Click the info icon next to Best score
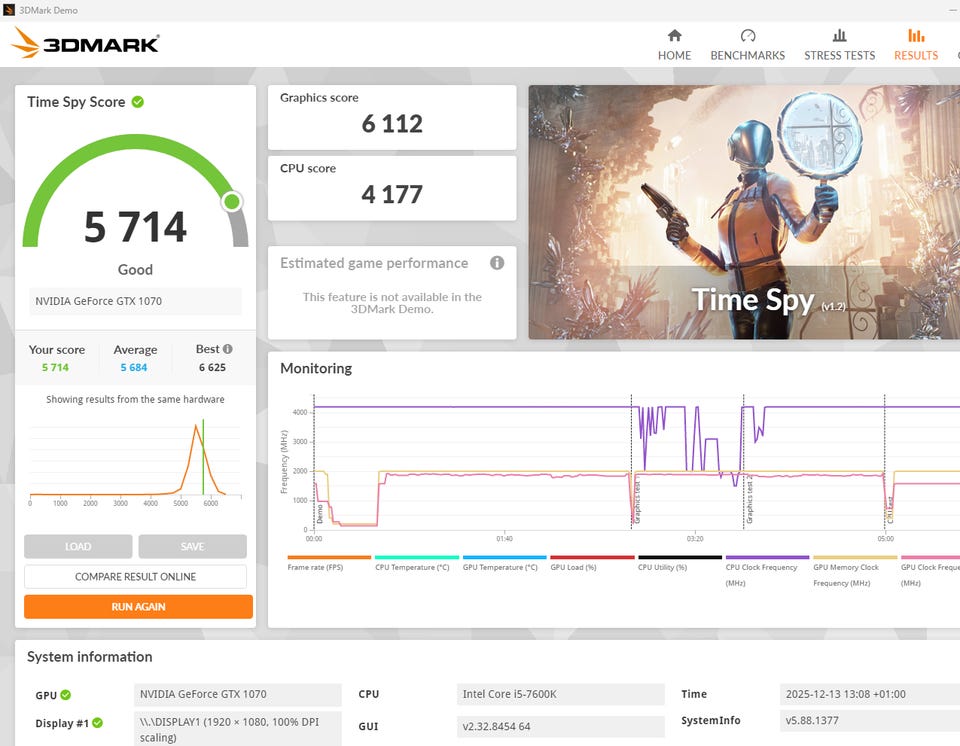960x746 pixels. 228,349
